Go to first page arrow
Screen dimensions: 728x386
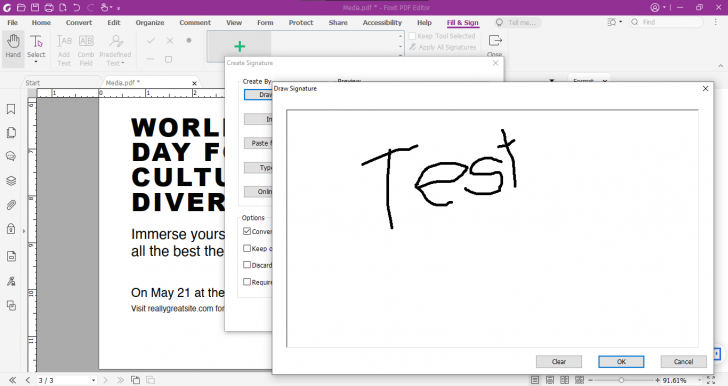[x=13, y=380]
